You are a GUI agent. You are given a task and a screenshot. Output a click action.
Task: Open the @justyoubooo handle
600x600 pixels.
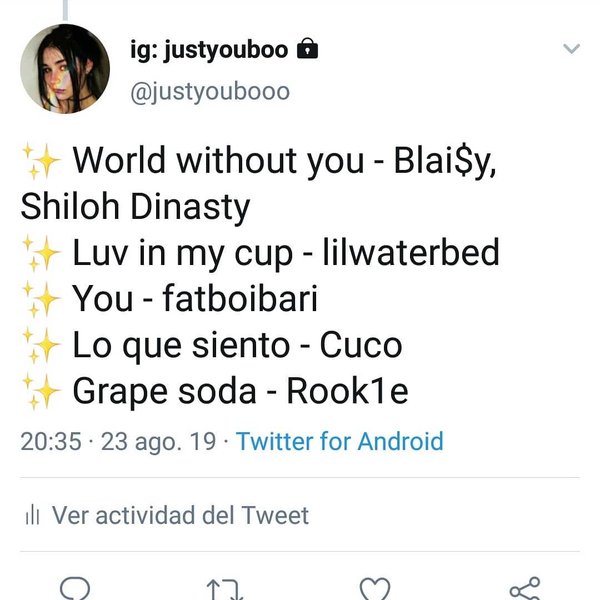pyautogui.click(x=210, y=92)
